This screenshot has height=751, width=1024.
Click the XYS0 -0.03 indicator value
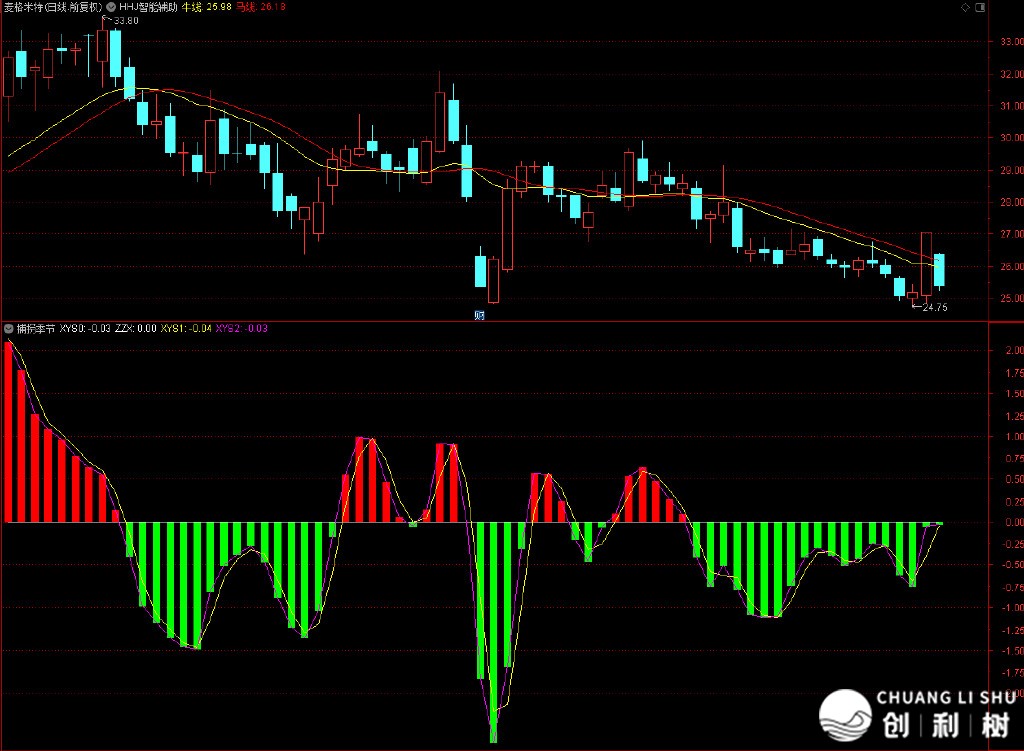[x=85, y=328]
